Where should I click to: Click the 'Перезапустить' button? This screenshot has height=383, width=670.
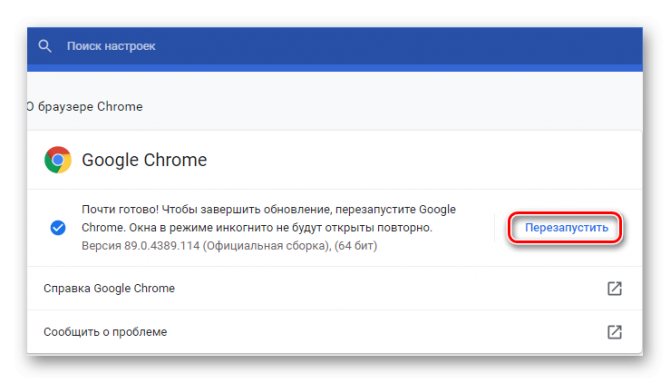click(x=566, y=227)
